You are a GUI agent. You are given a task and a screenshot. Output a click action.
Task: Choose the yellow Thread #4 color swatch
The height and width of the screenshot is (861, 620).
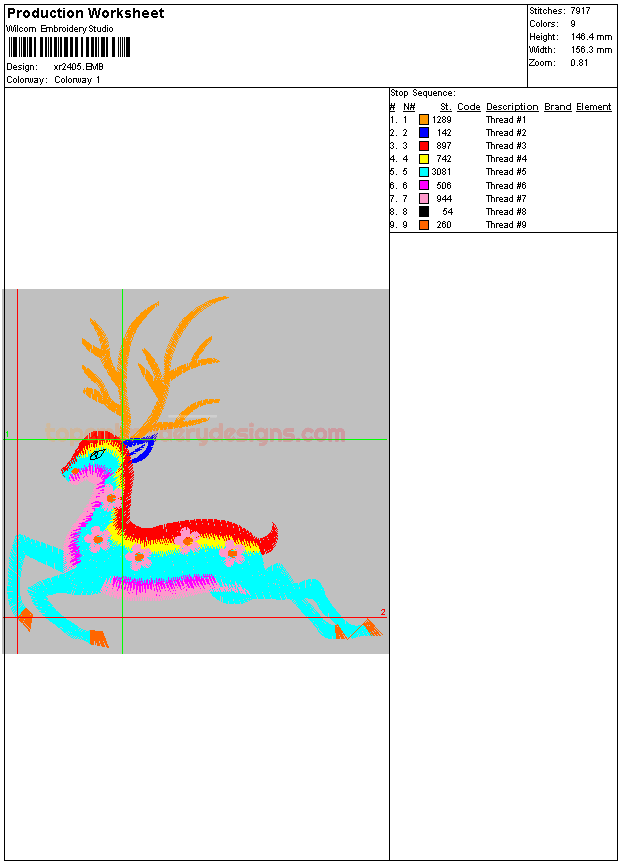tap(424, 159)
